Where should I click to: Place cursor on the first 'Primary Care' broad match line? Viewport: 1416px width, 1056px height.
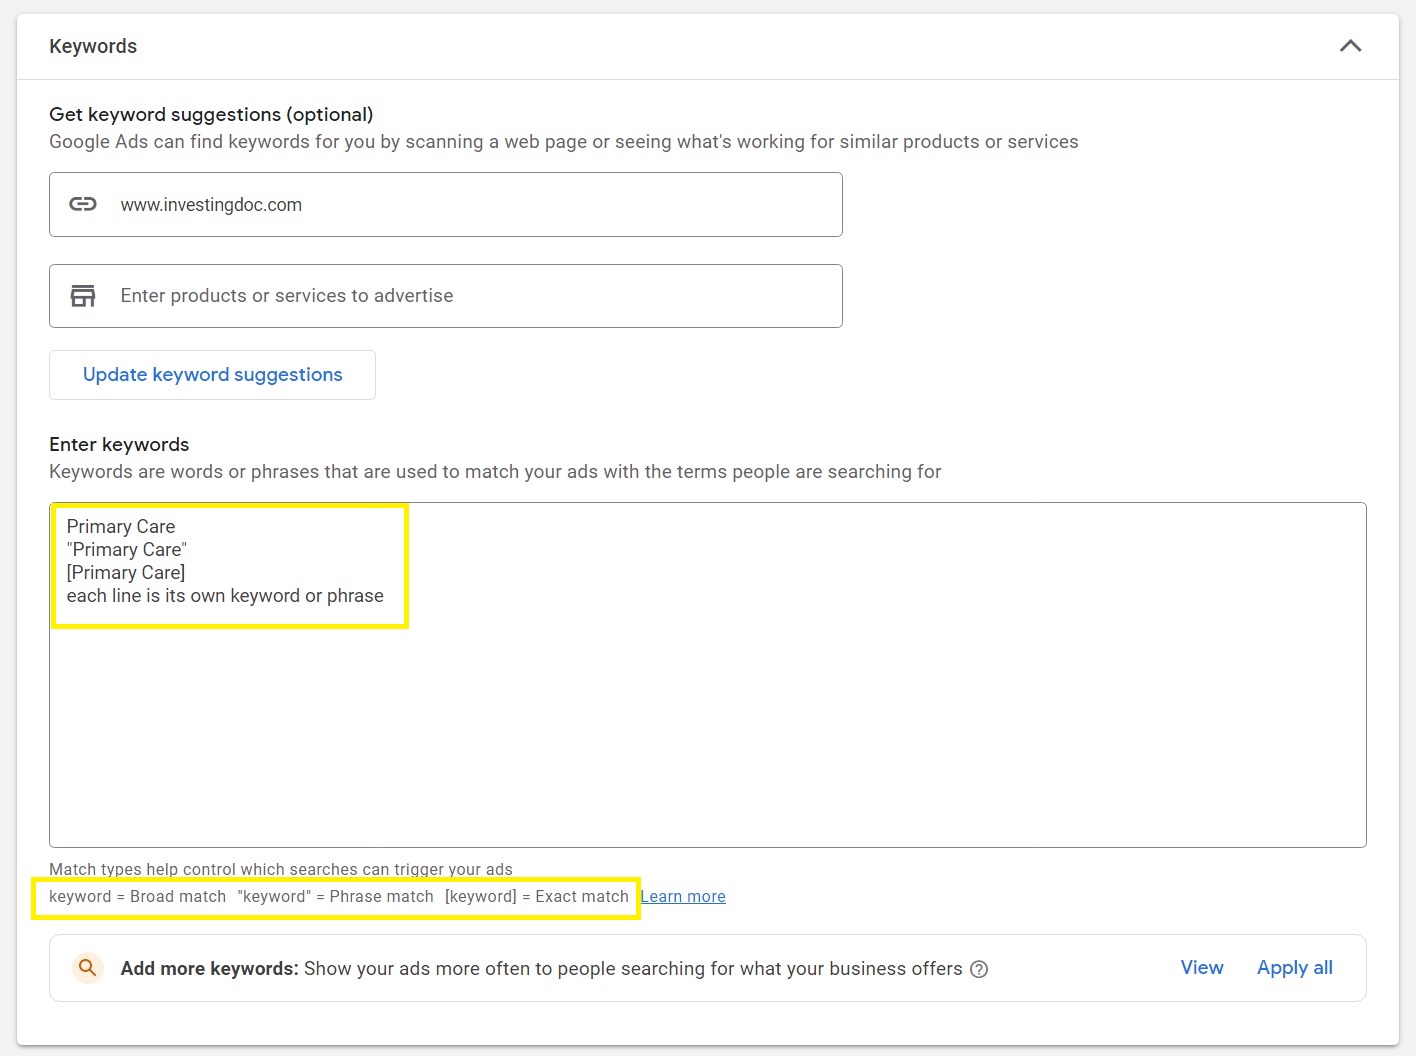[121, 526]
